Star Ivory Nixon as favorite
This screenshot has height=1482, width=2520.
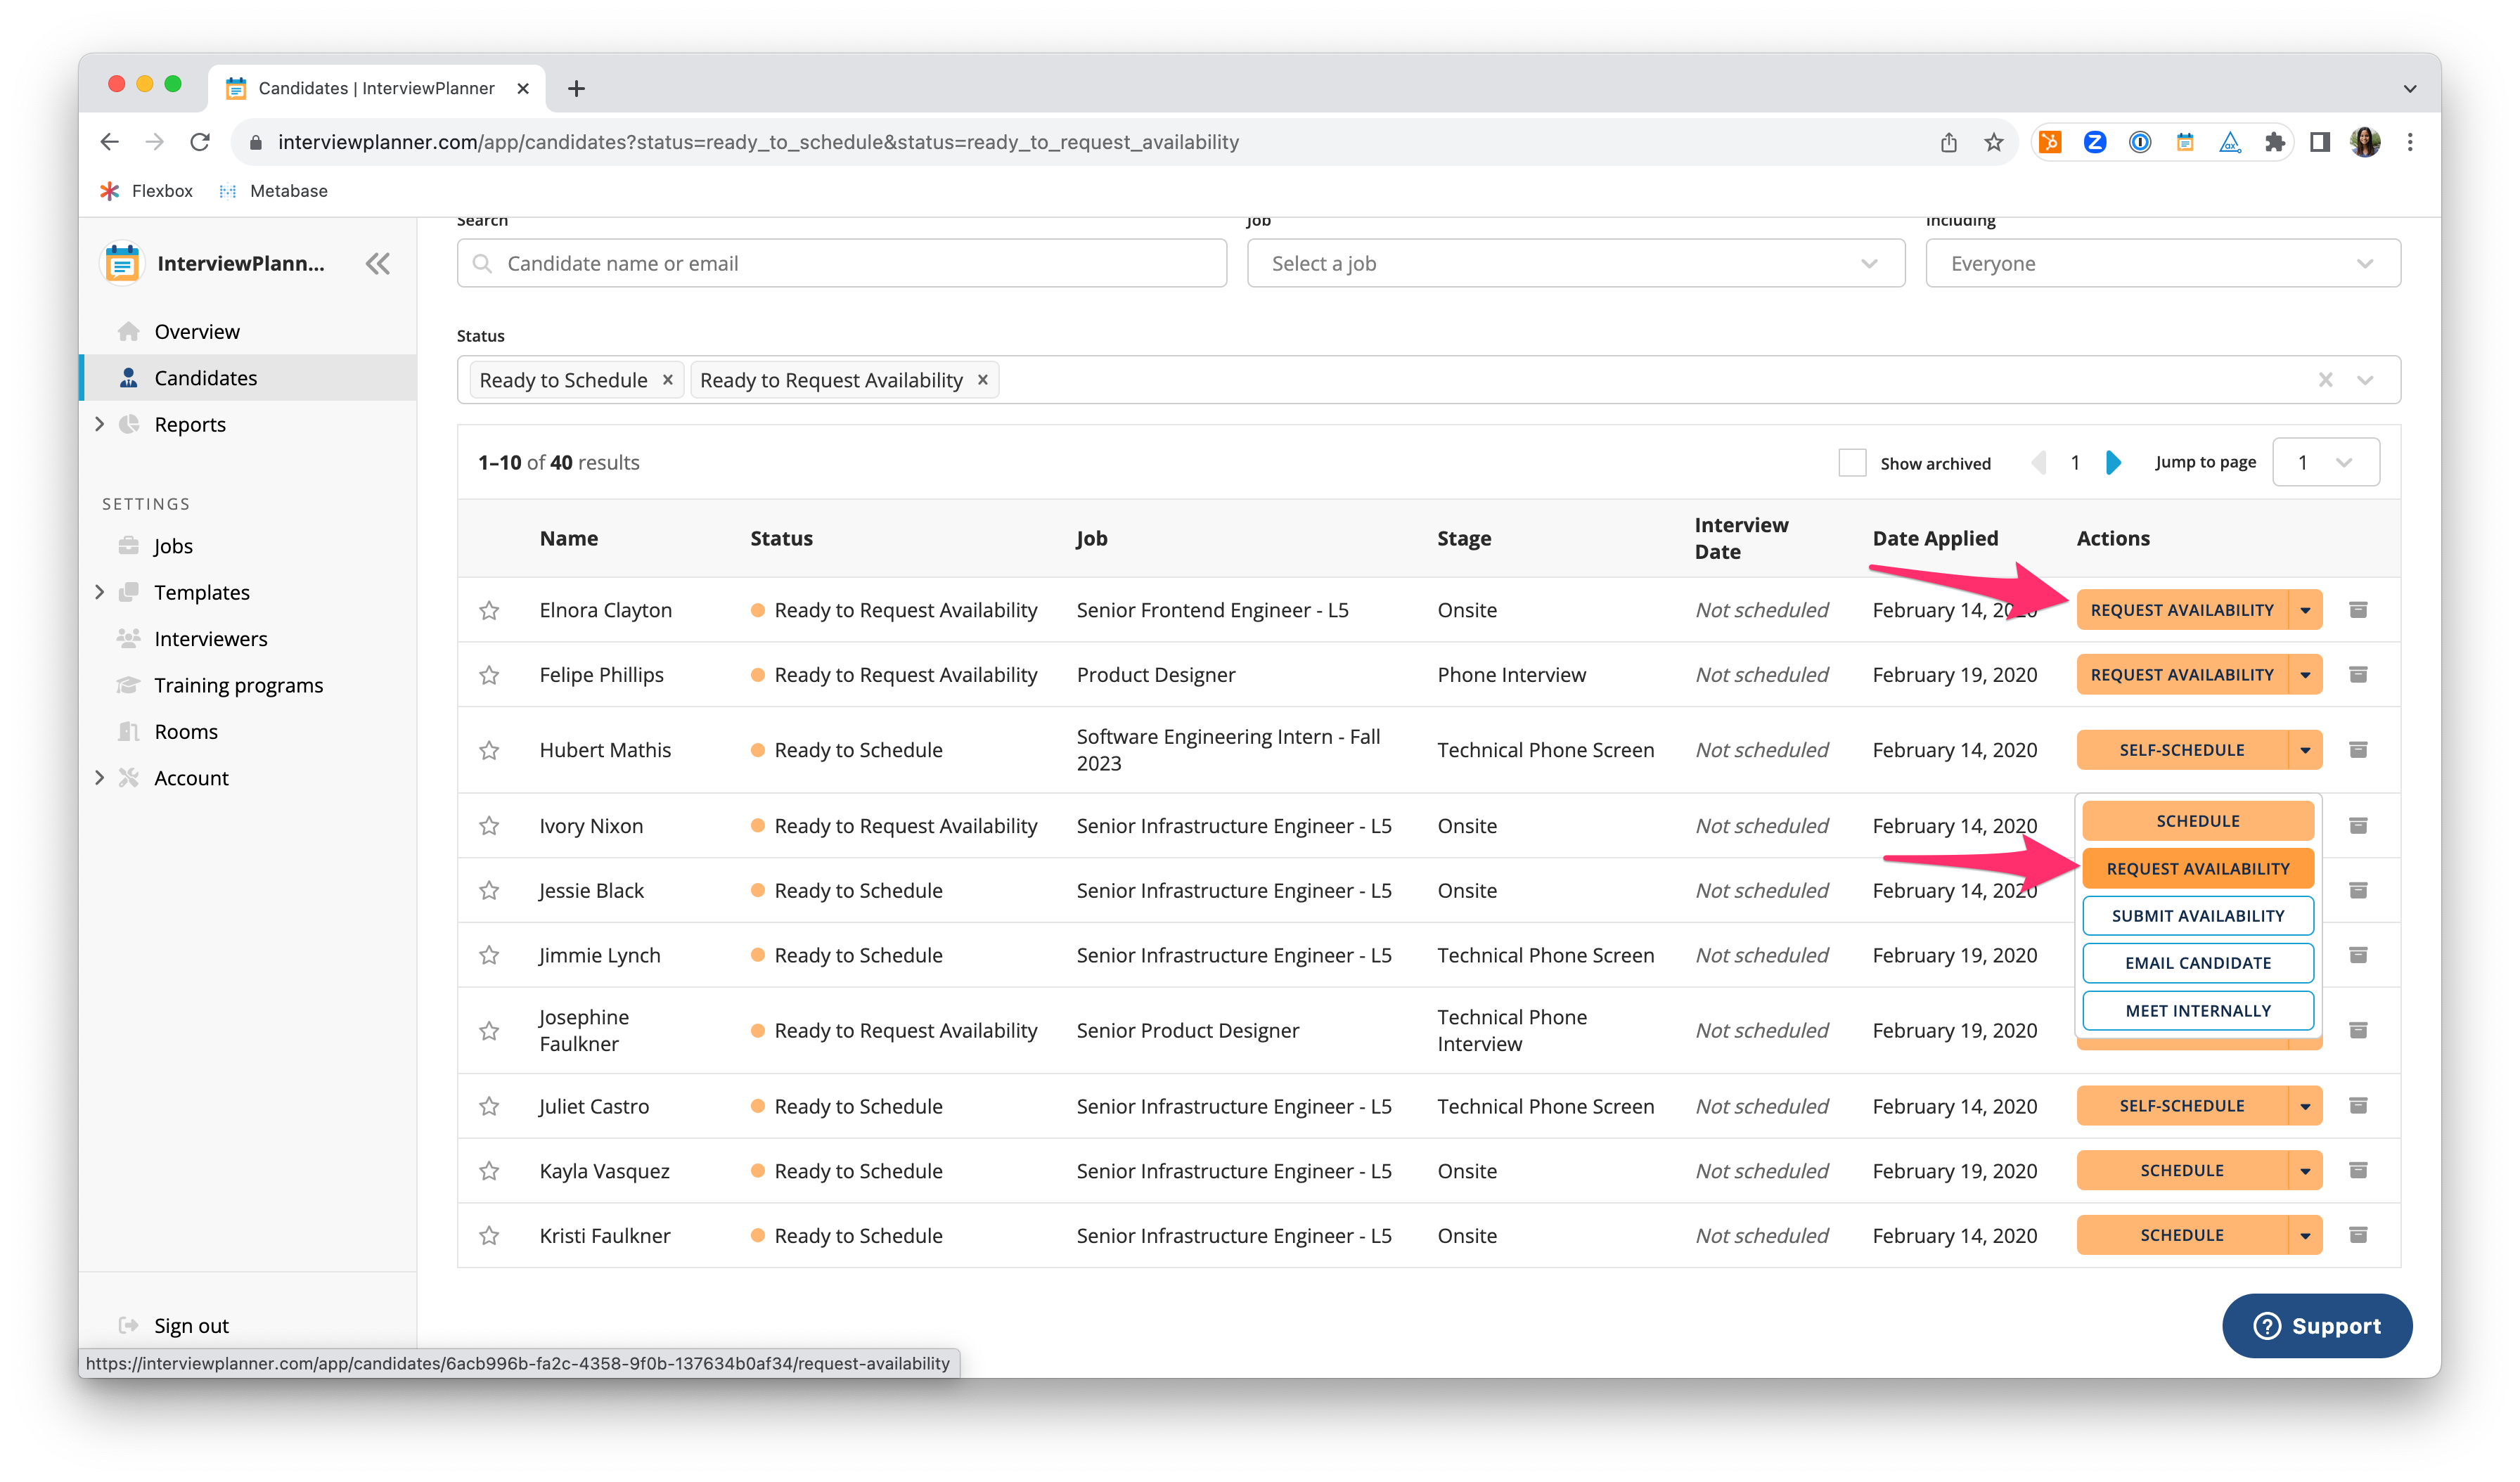pos(489,826)
